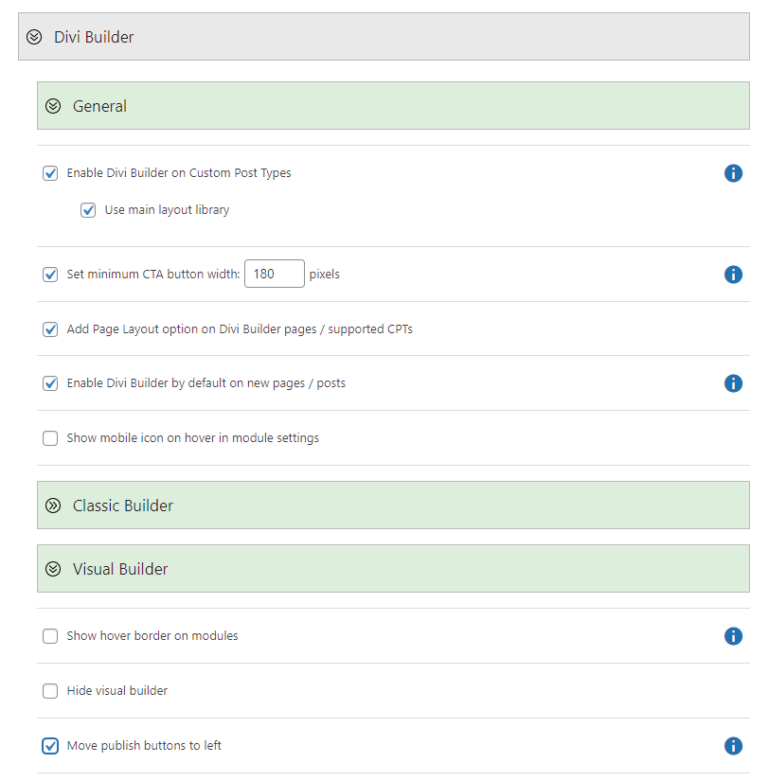Viewport: 768px width, 781px height.
Task: Tick the Hide visual builder checkbox
Action: click(x=50, y=691)
